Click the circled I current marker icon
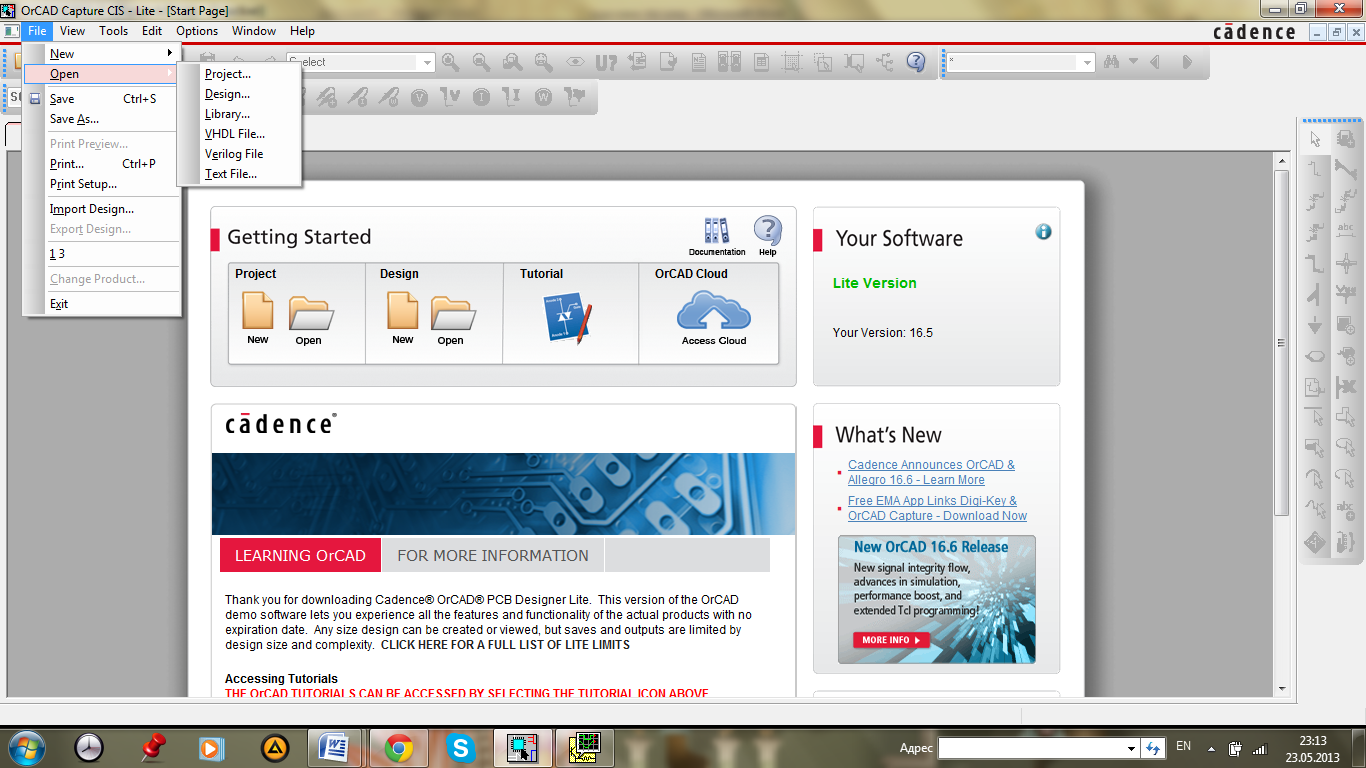This screenshot has width=1366, height=768. pos(482,97)
